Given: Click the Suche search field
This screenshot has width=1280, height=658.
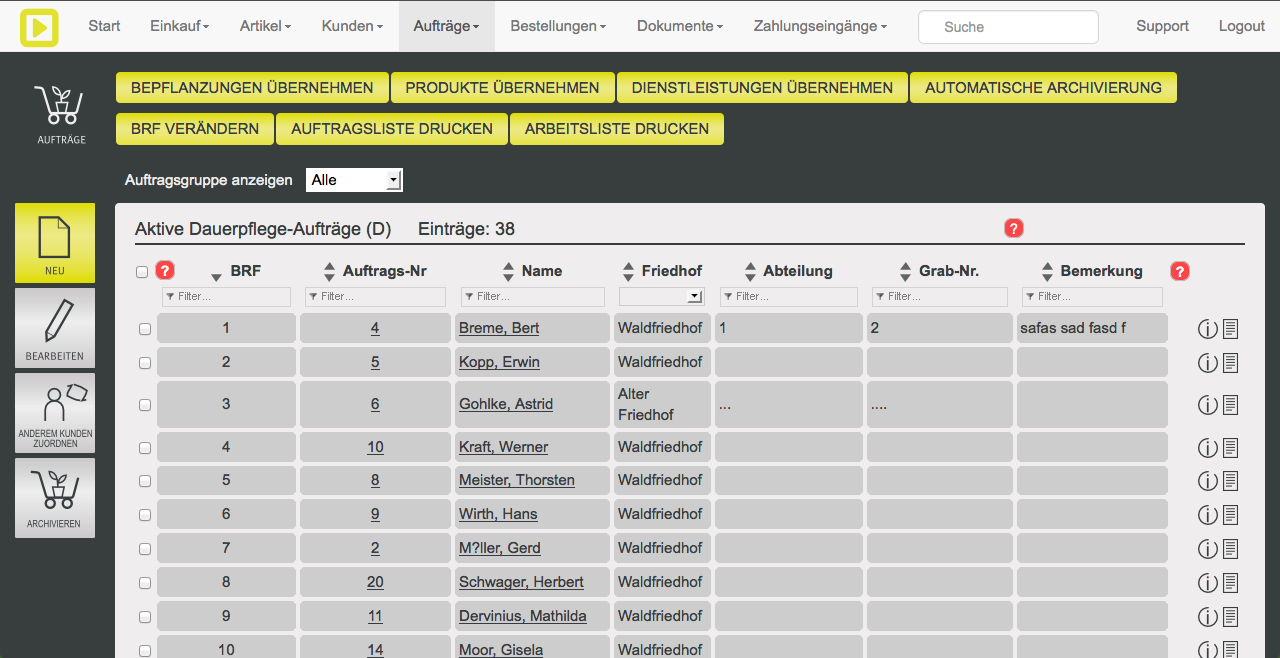Looking at the screenshot, I should pos(1008,27).
